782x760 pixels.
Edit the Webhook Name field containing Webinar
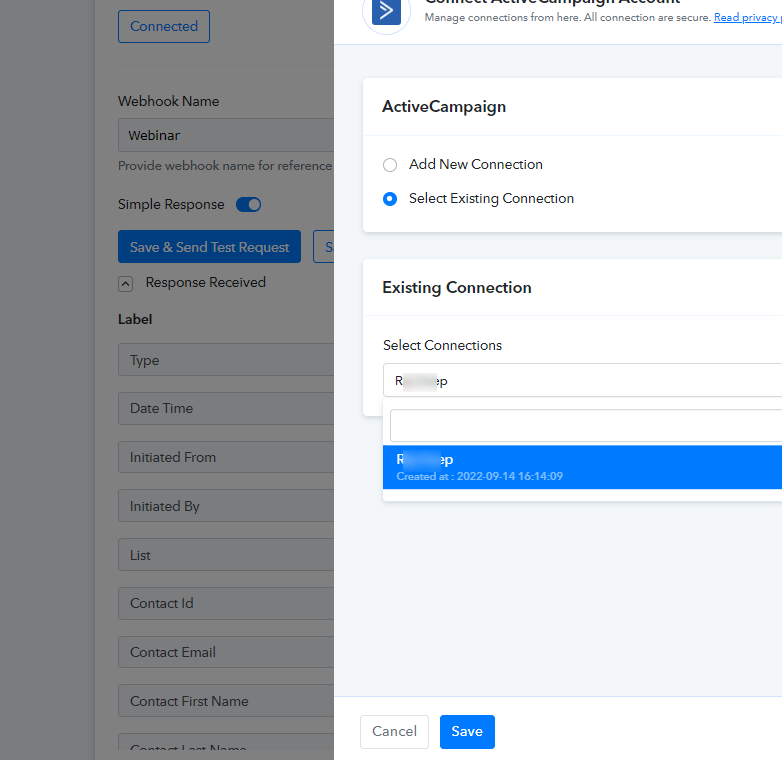[x=226, y=135]
